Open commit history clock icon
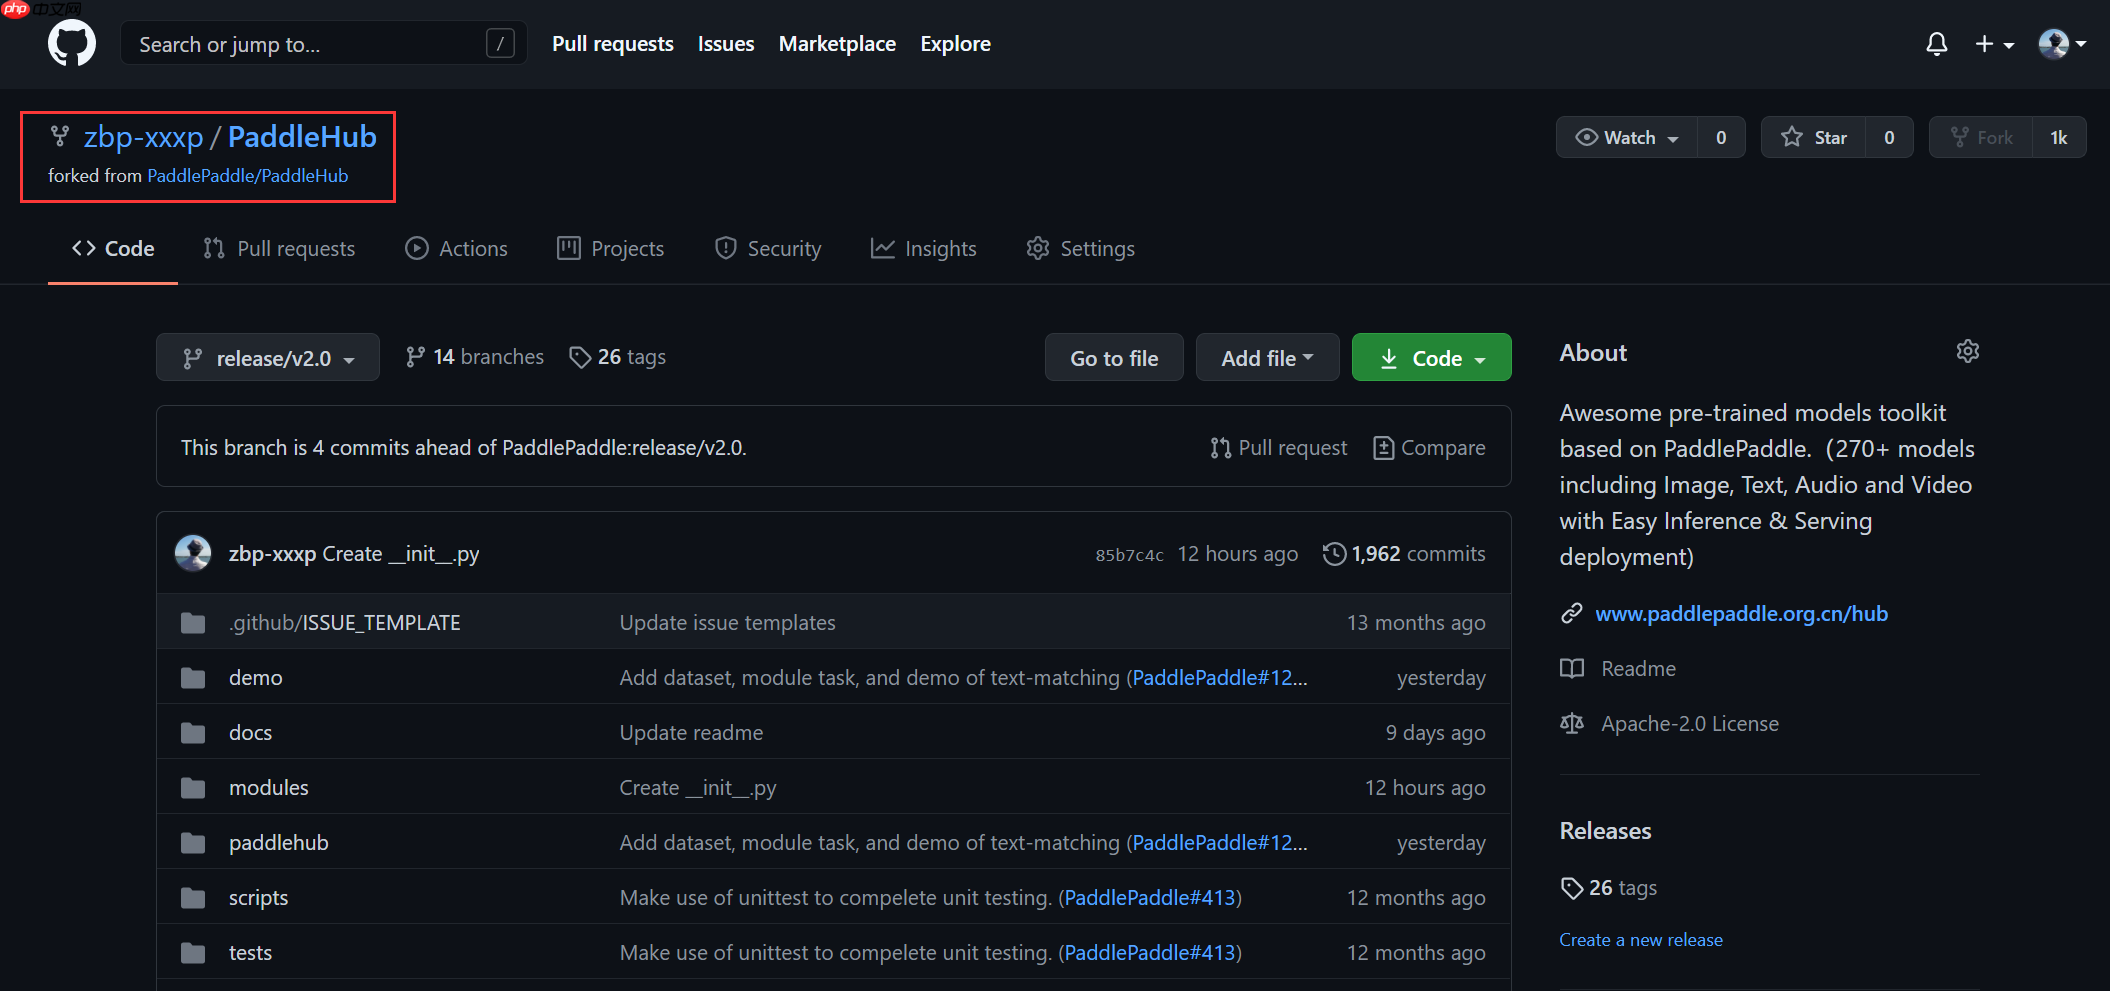This screenshot has width=2110, height=991. (x=1334, y=554)
